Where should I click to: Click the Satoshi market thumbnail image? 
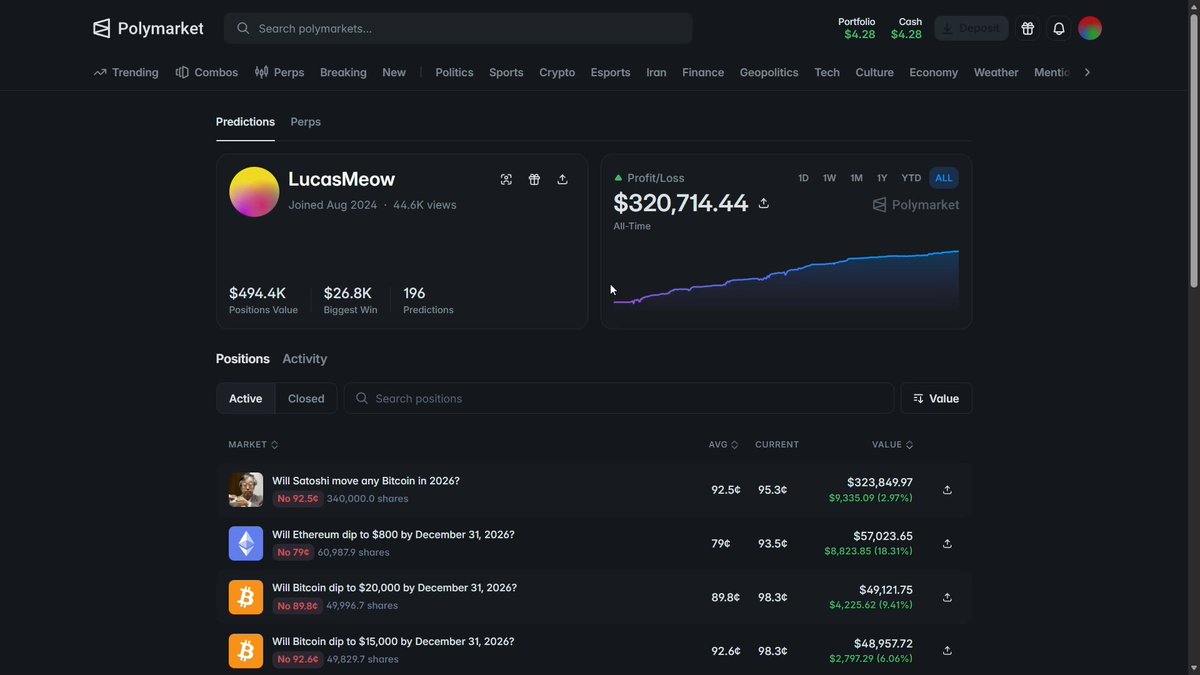click(246, 490)
